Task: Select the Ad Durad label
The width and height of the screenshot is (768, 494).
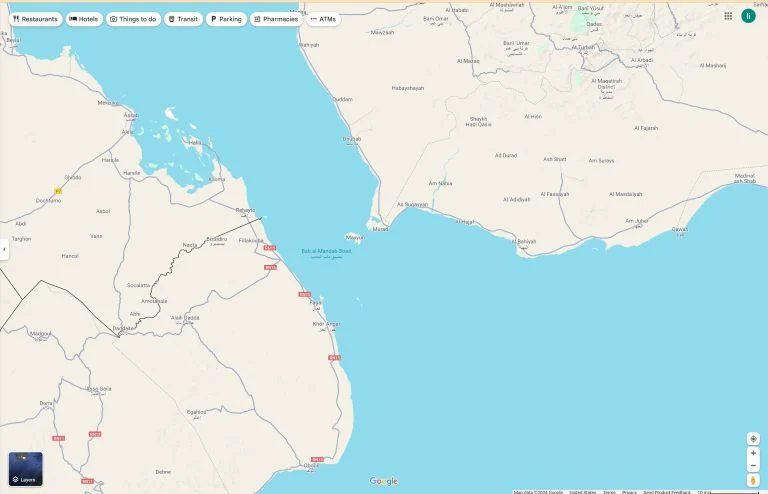Action: (x=505, y=155)
